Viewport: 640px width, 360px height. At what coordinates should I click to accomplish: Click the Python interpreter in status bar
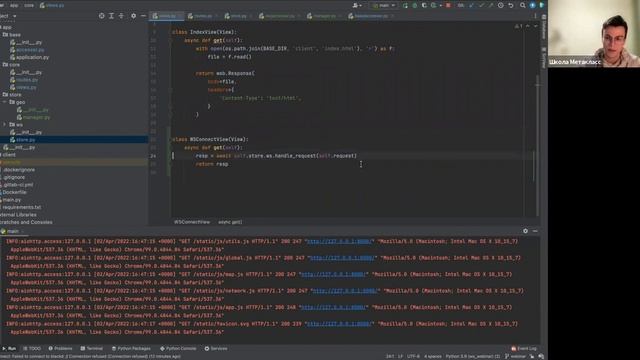472,356
